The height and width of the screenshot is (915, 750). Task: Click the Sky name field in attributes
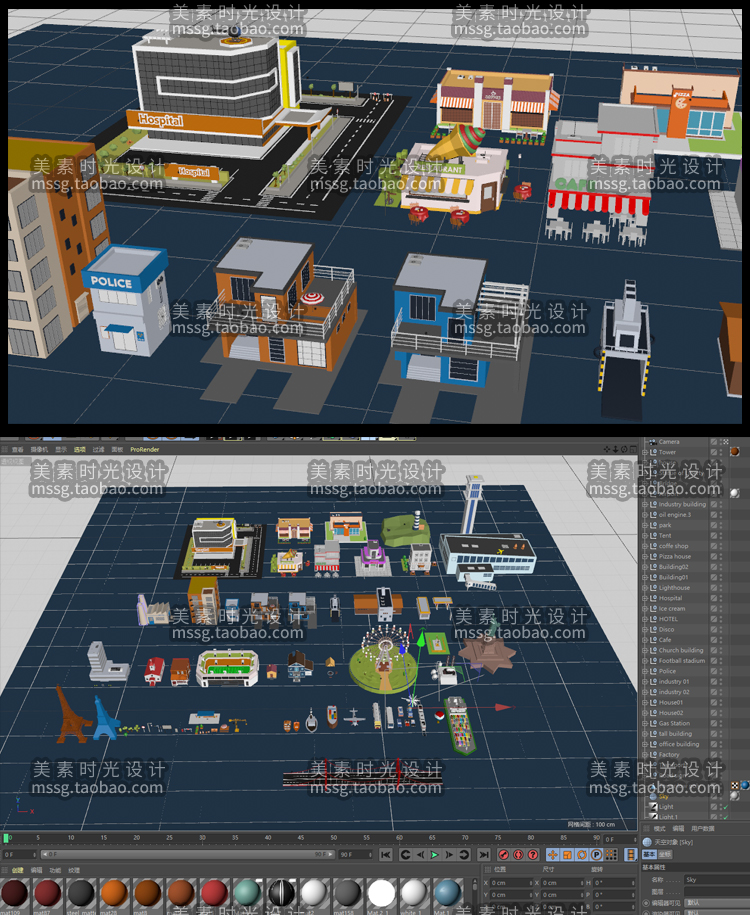tap(716, 879)
